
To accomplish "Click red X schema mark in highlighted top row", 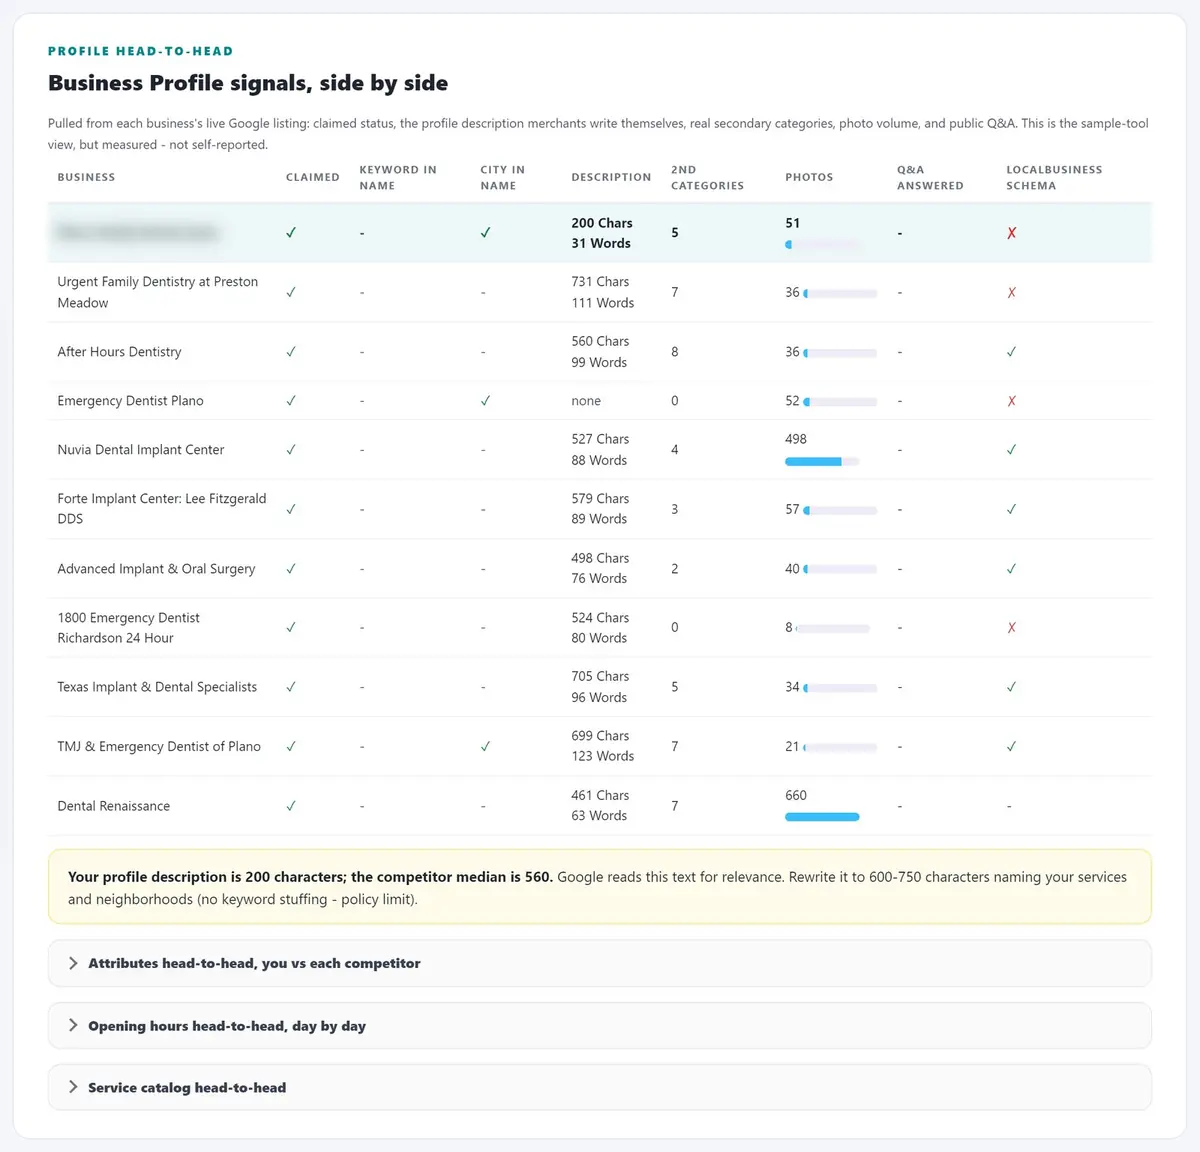I will 1012,233.
